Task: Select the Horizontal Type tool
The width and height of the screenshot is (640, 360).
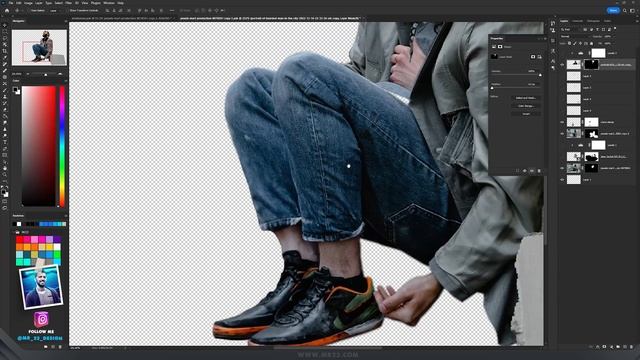Action: coord(5,142)
